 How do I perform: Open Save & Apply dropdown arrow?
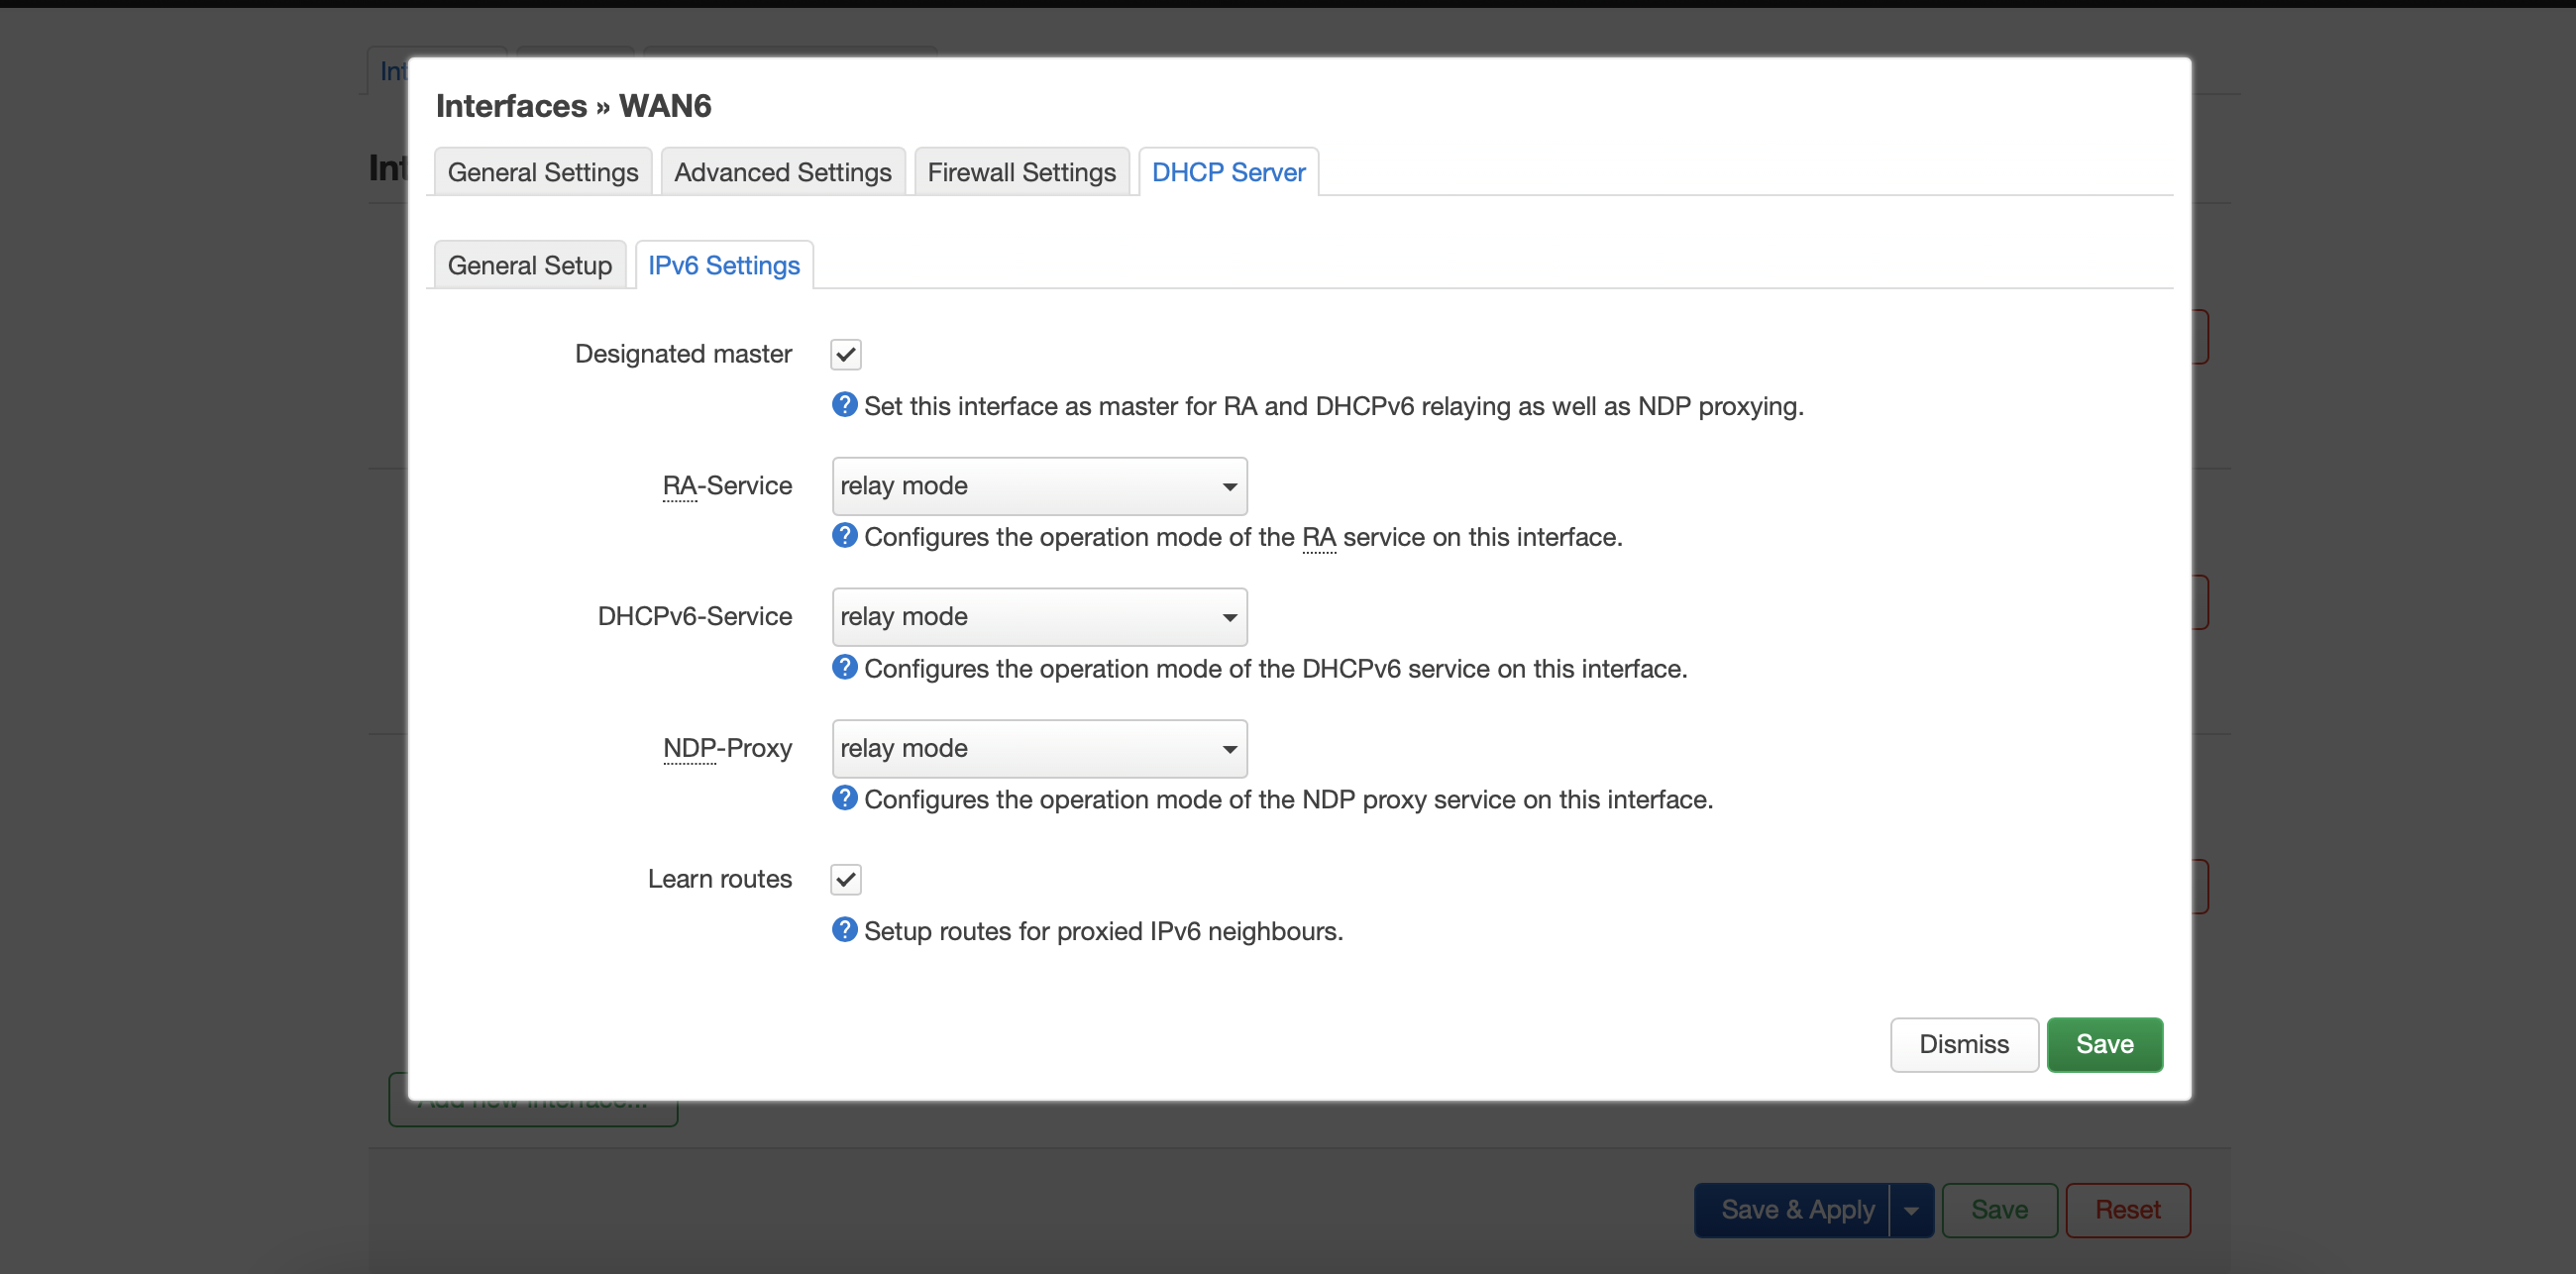click(x=1910, y=1210)
